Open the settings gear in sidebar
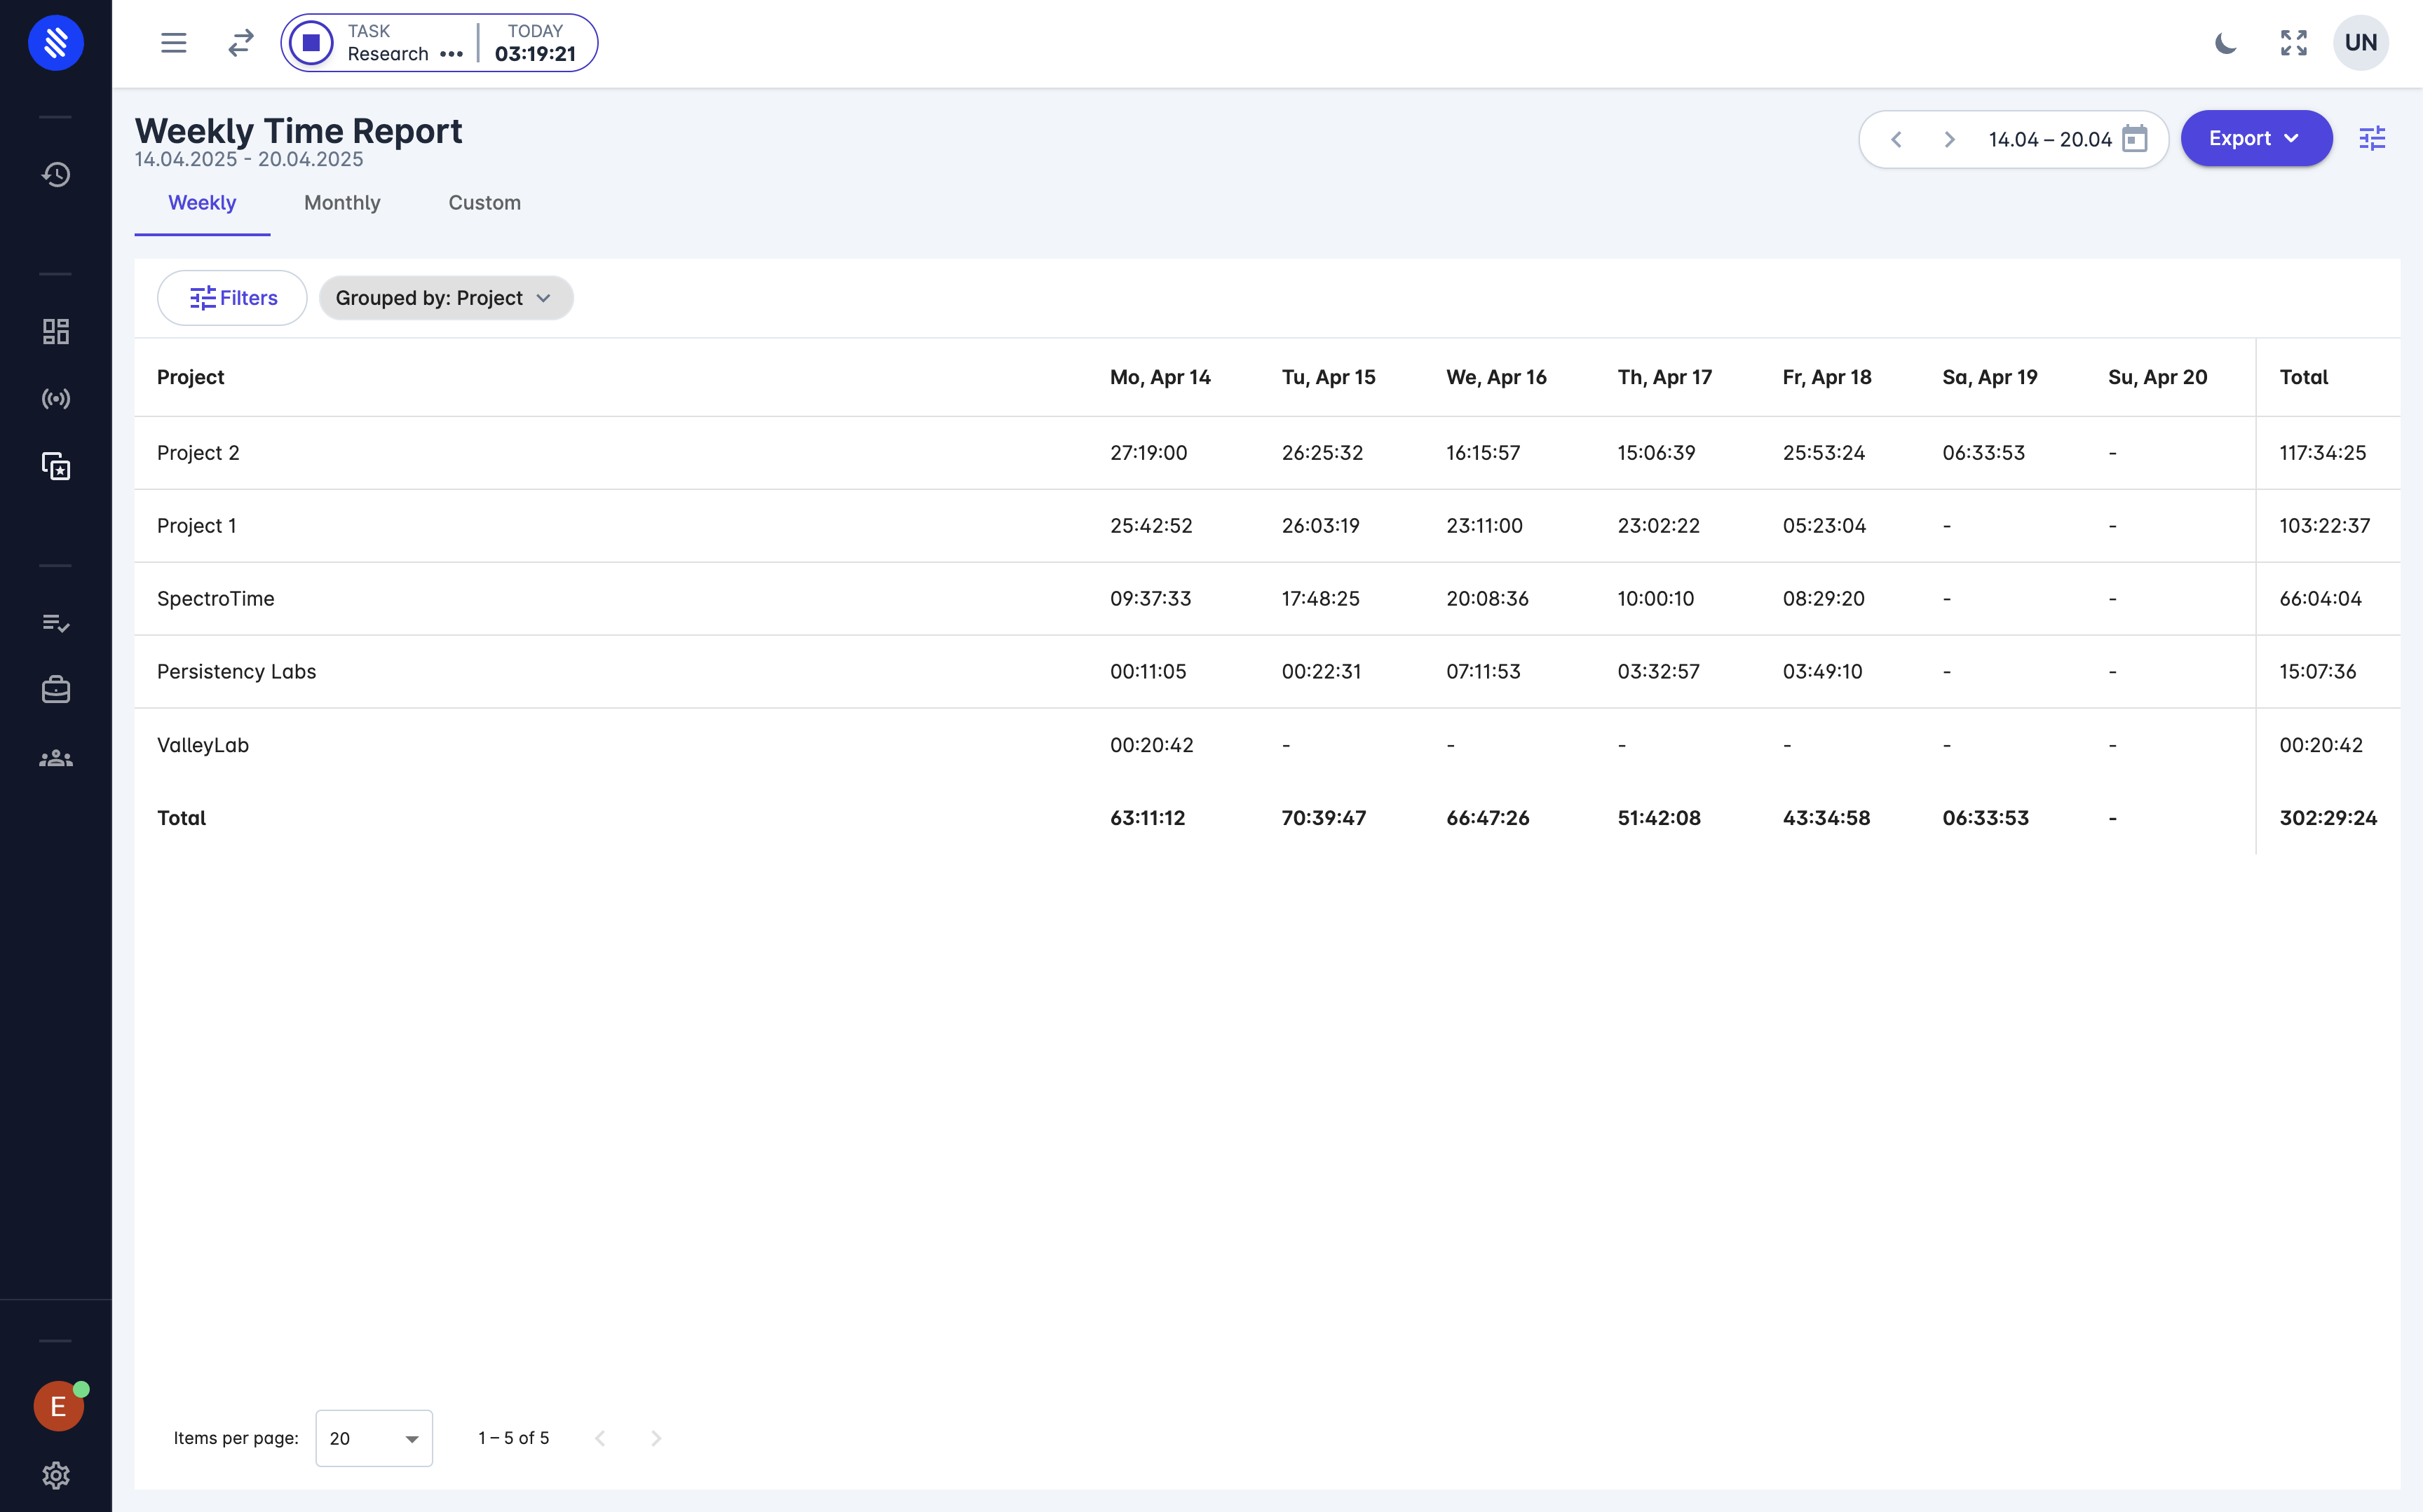 pos(56,1475)
